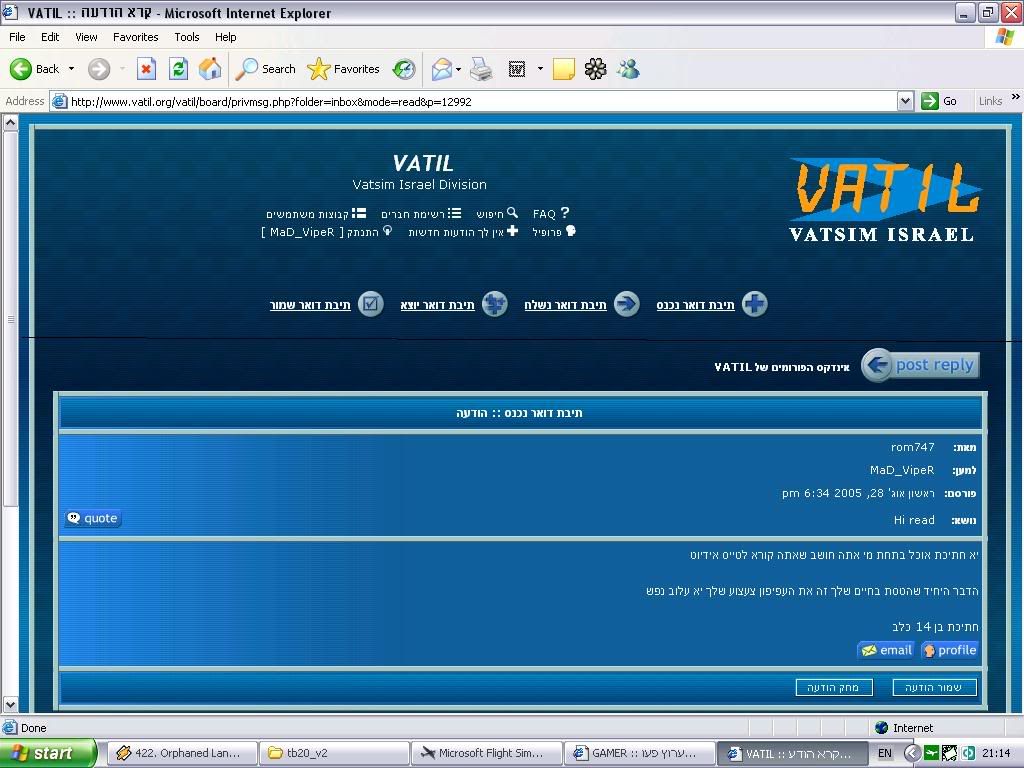Switch to the 422. Orphaned Lan... taskbar window

[181, 754]
